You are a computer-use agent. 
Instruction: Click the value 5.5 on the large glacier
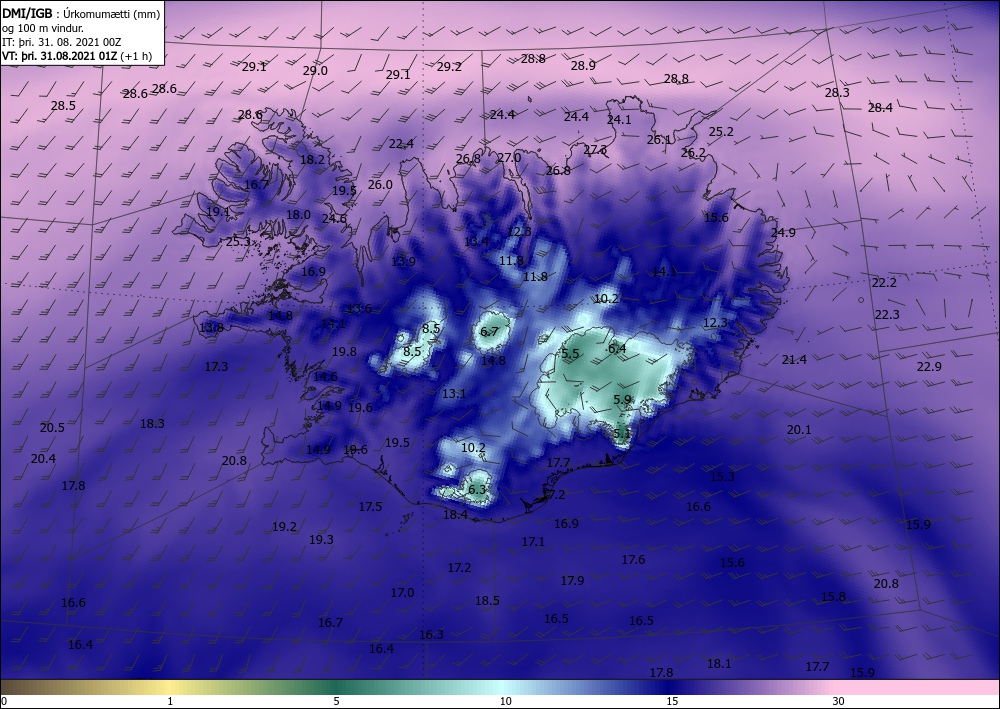coord(570,354)
